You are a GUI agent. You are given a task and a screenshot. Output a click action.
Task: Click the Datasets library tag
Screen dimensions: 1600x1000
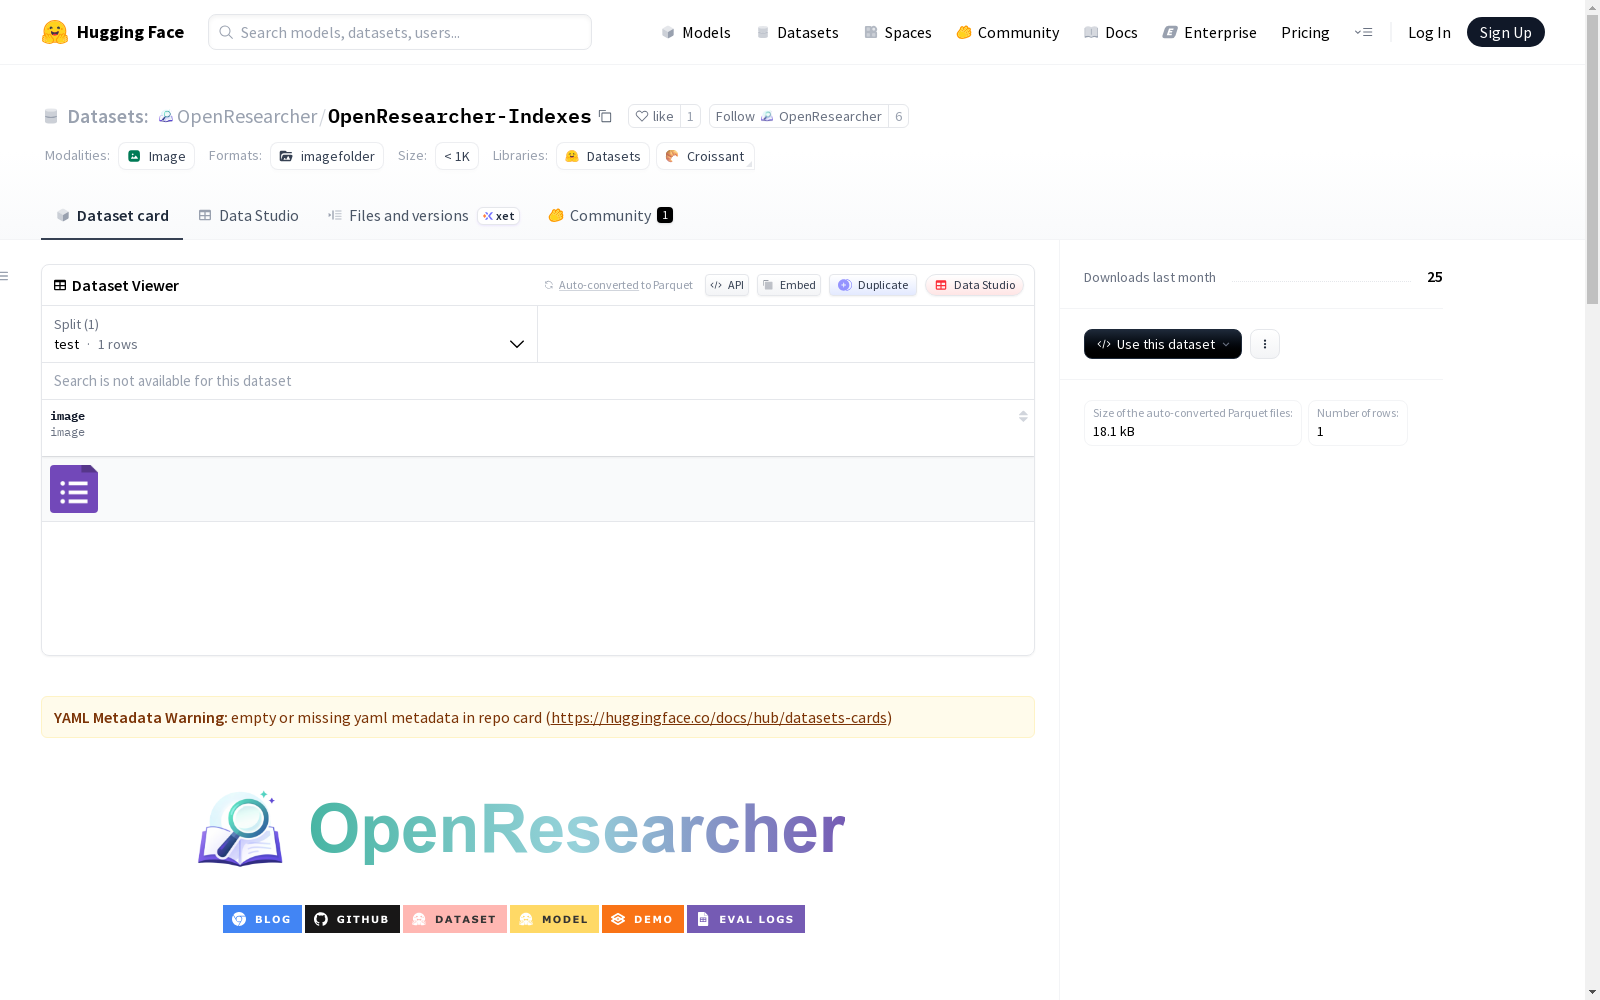click(x=603, y=156)
